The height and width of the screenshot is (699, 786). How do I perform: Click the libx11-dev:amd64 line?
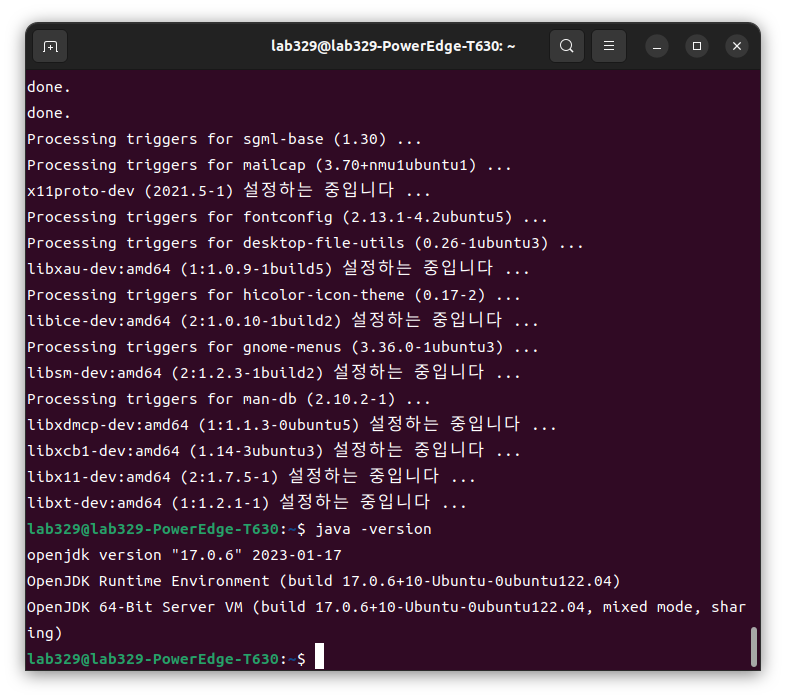[251, 477]
